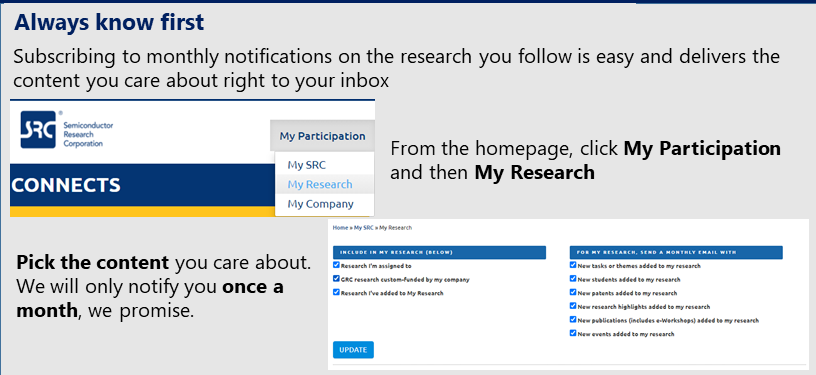Follow the Home breadcrumb link
The image size is (816, 375).
(340, 228)
